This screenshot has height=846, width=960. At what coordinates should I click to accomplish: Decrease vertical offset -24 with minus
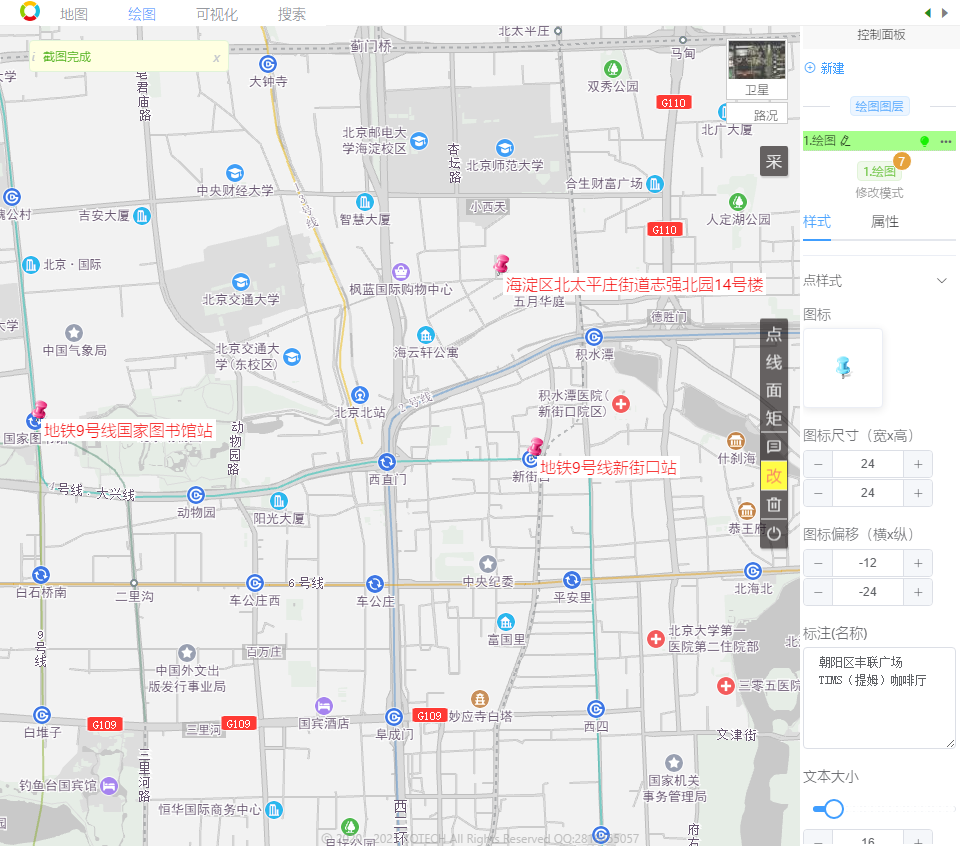[818, 592]
